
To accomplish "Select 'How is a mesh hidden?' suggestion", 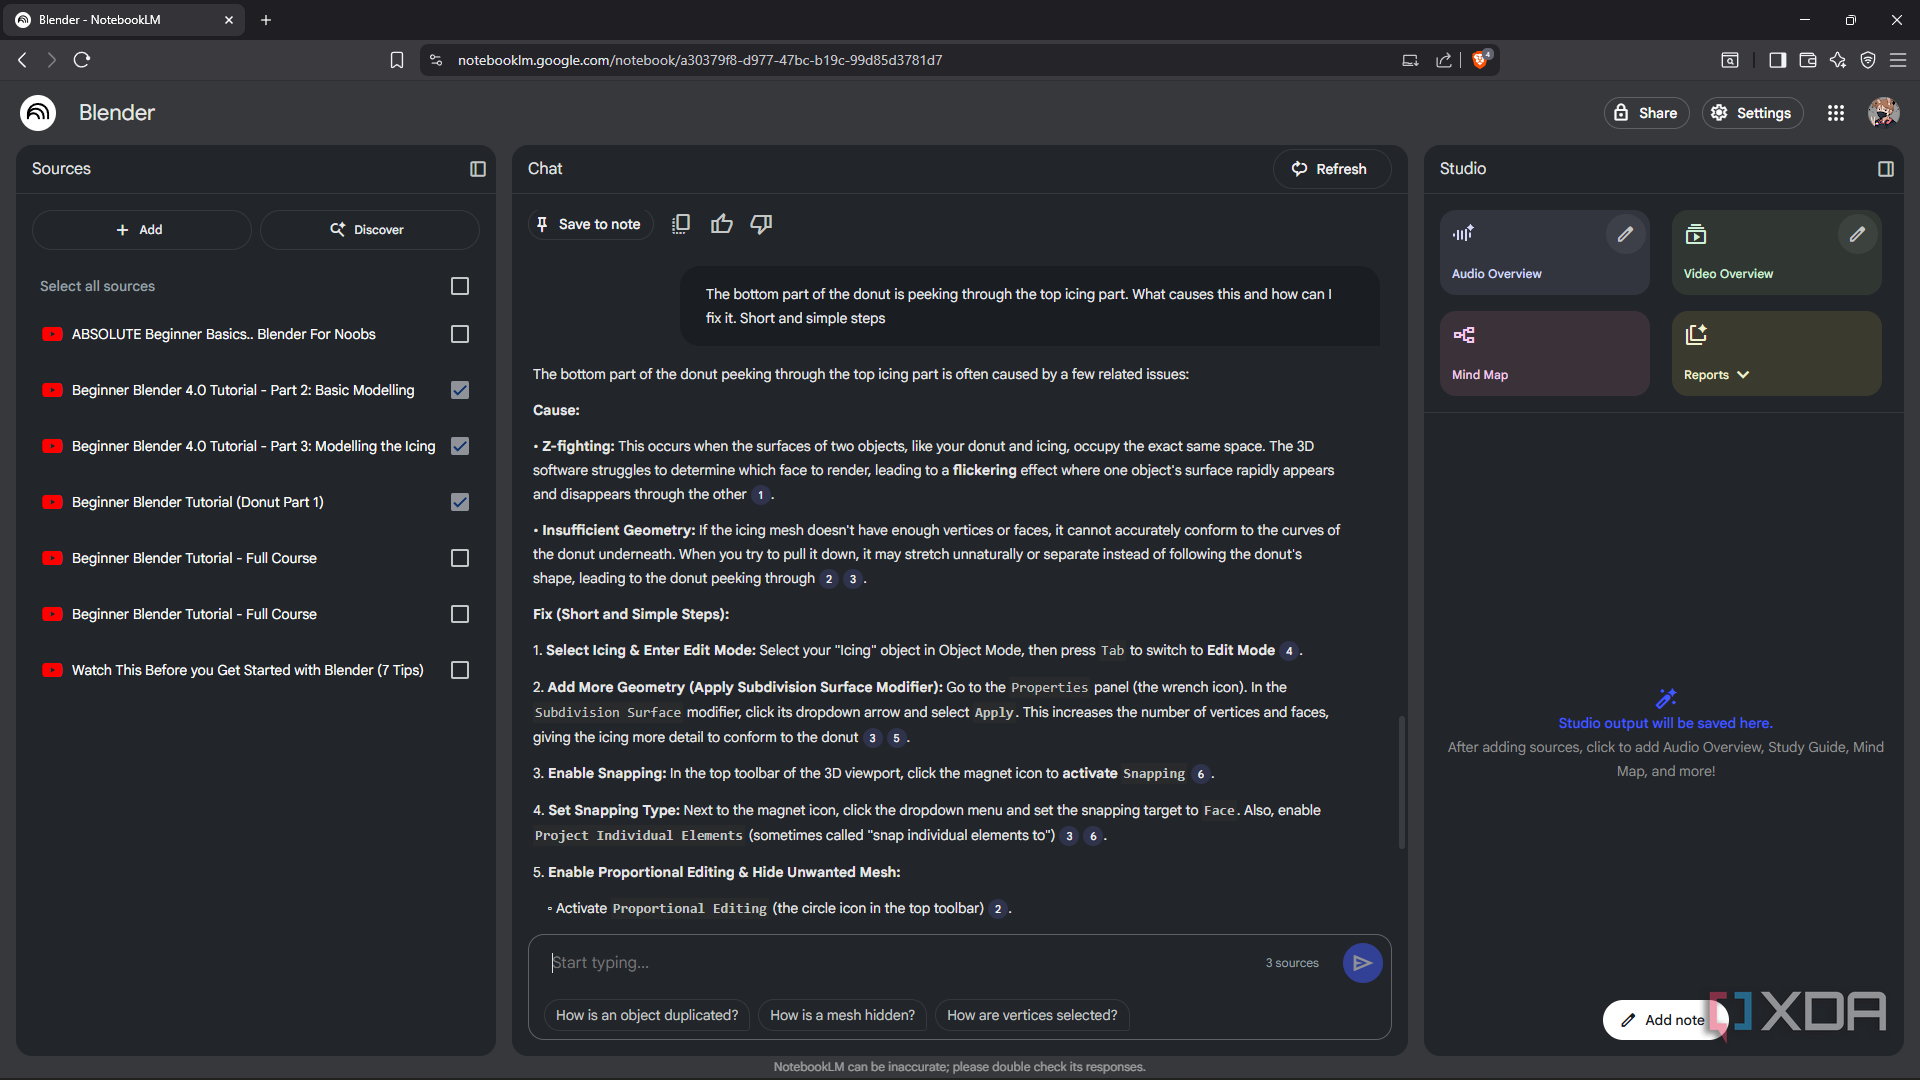I will (x=842, y=1015).
